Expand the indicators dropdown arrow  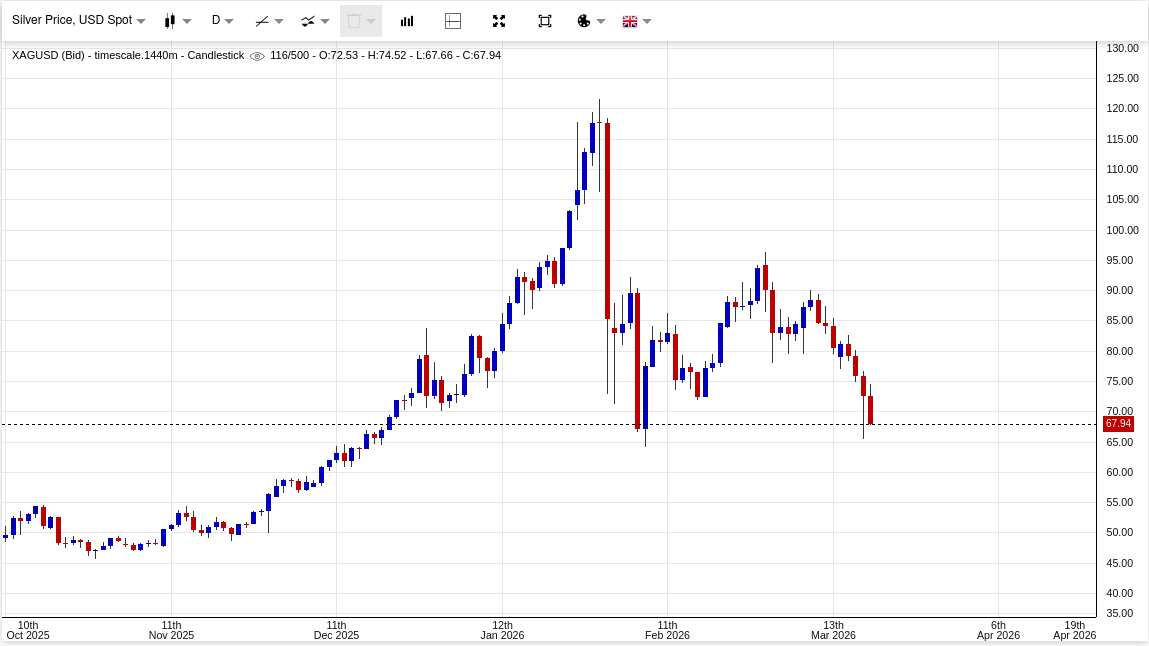[x=325, y=21]
